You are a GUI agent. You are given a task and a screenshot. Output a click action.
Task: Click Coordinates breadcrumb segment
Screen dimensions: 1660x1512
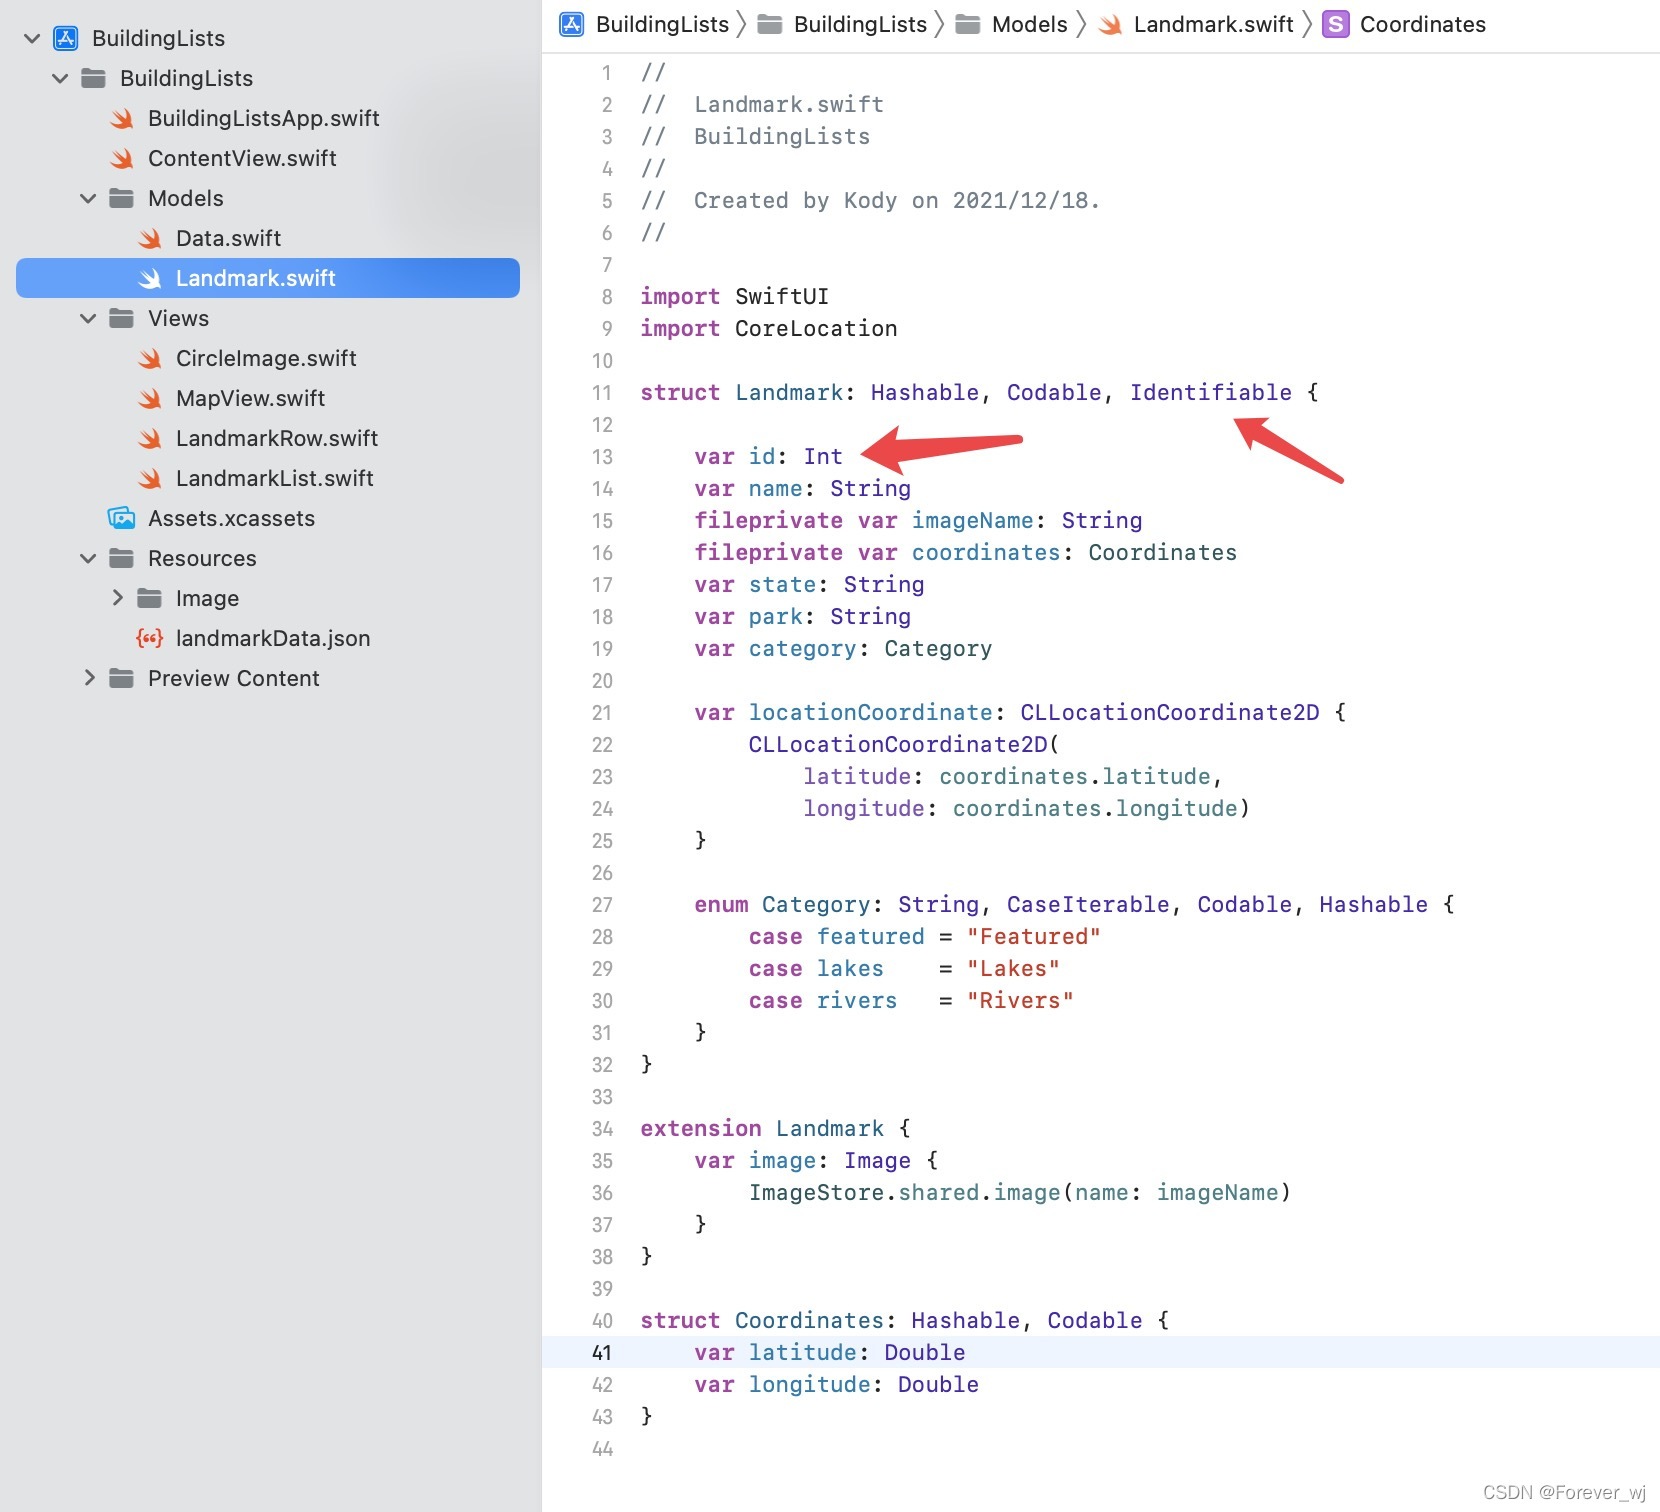point(1423,24)
